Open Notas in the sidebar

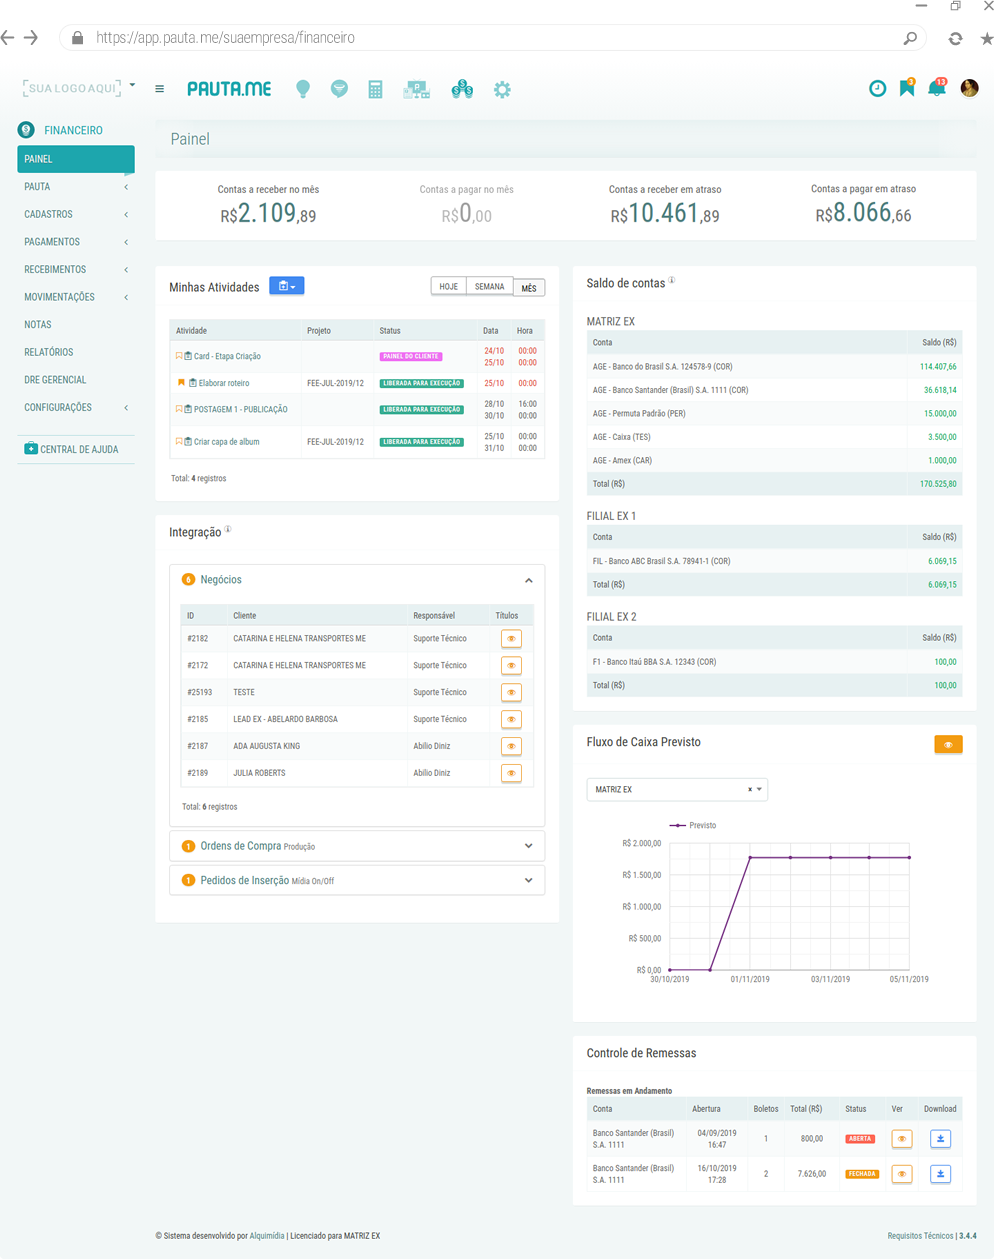[x=76, y=325]
